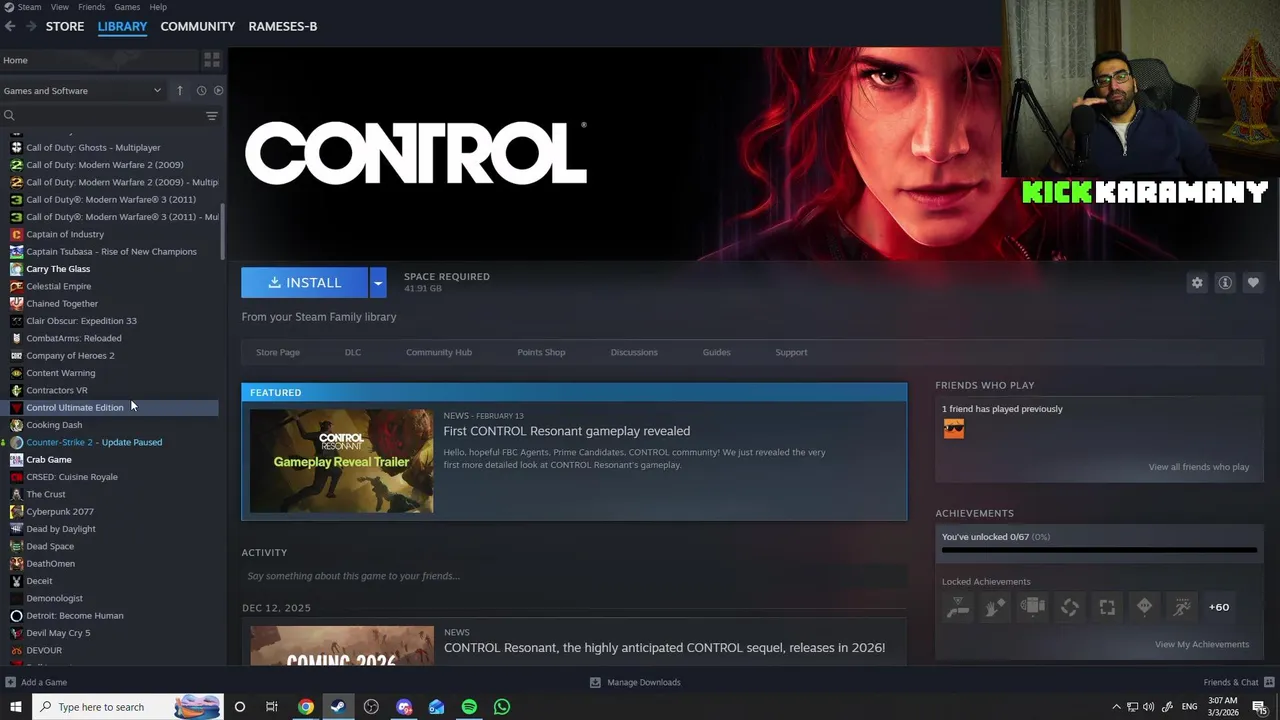Open Manage Downloads
The image size is (1280, 720).
[x=635, y=682]
